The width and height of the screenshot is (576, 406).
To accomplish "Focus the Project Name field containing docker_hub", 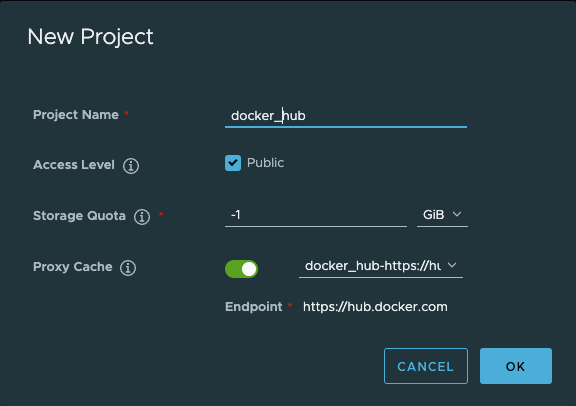I will (x=346, y=116).
